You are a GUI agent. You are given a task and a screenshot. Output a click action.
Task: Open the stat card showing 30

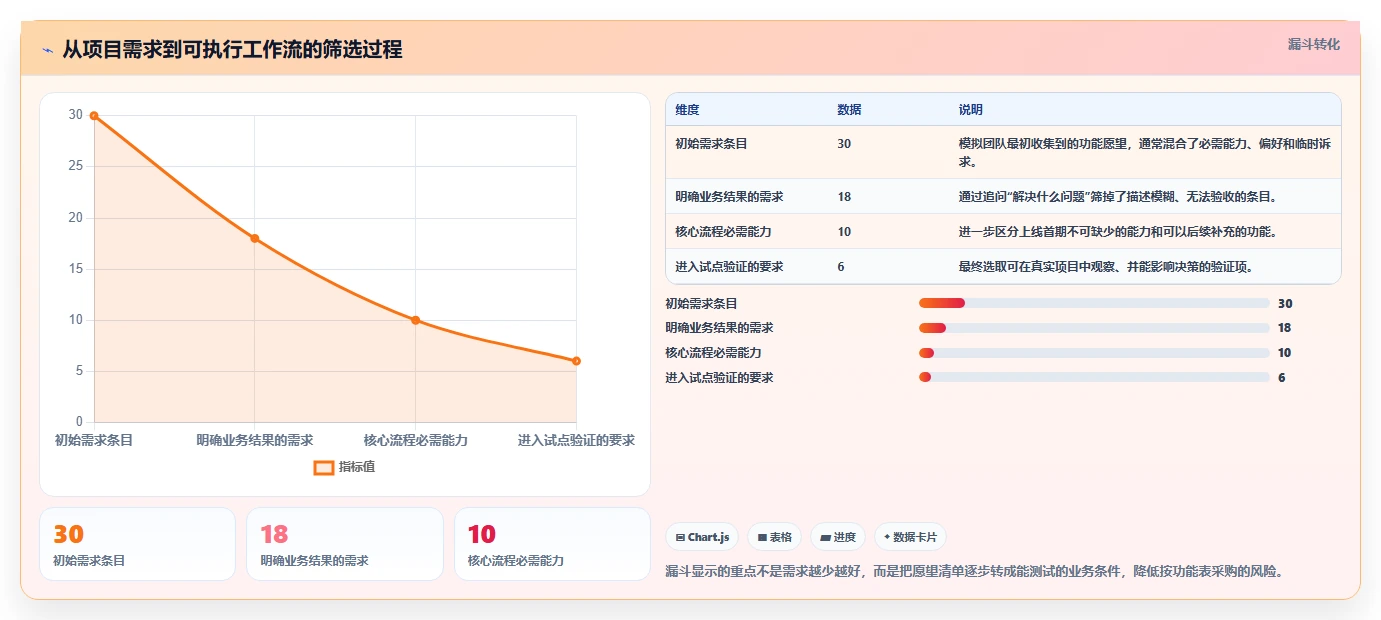click(x=138, y=544)
